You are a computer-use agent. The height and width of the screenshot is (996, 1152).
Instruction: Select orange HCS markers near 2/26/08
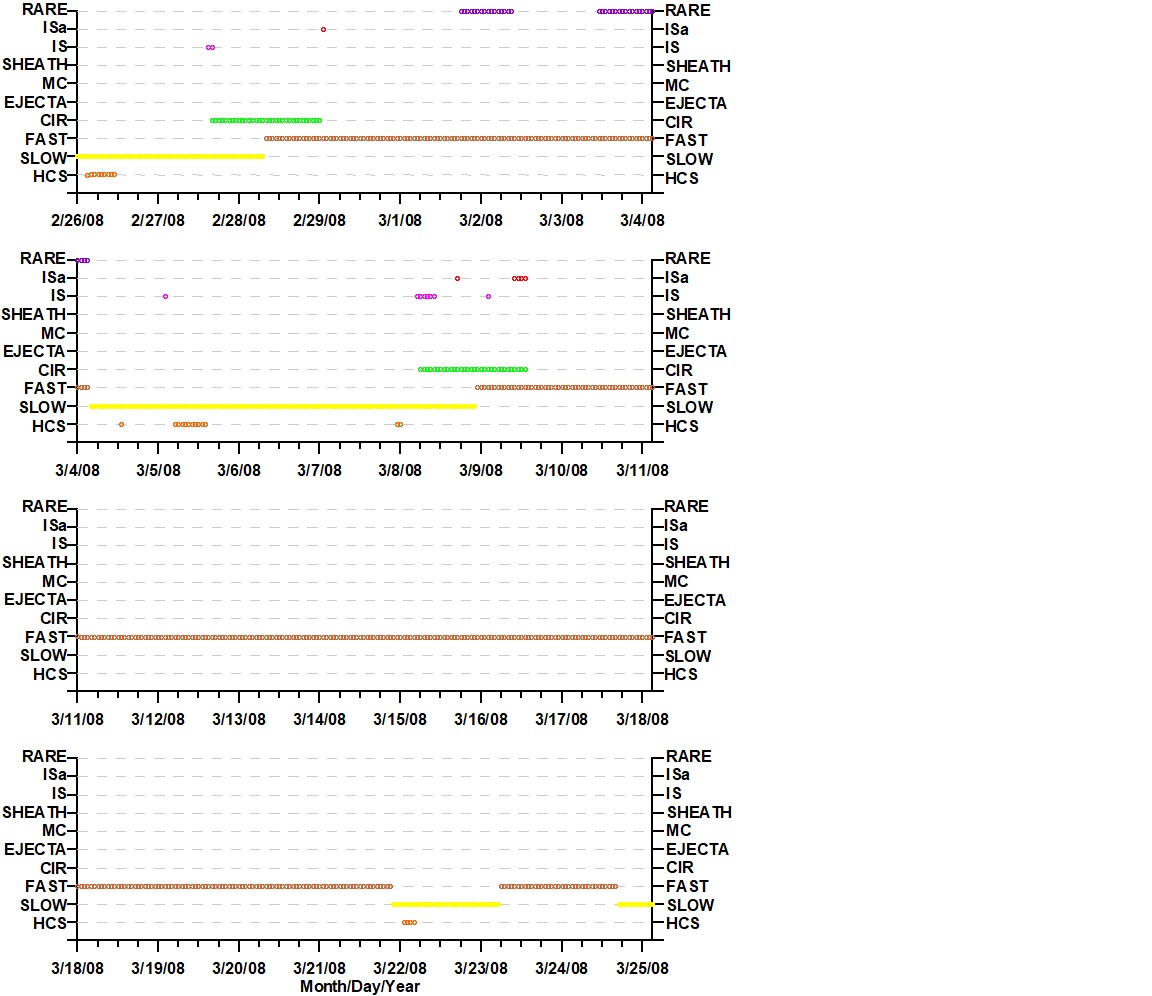(101, 175)
